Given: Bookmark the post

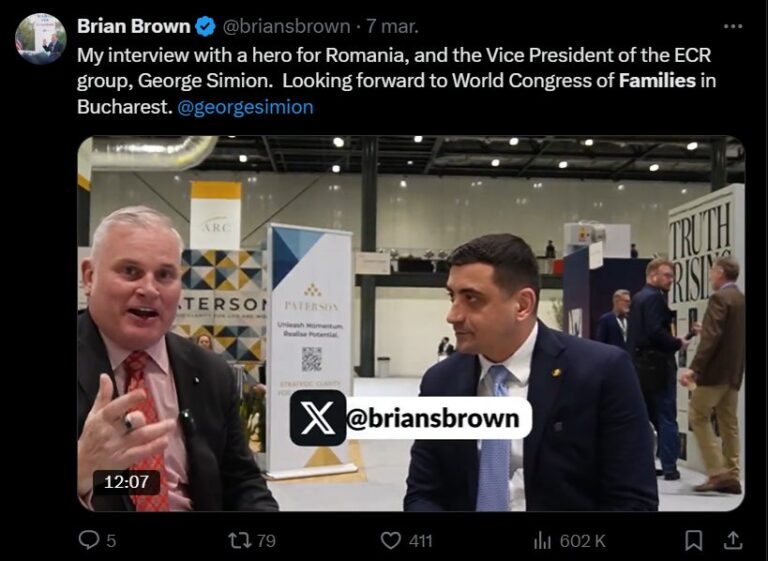Looking at the screenshot, I should point(693,540).
